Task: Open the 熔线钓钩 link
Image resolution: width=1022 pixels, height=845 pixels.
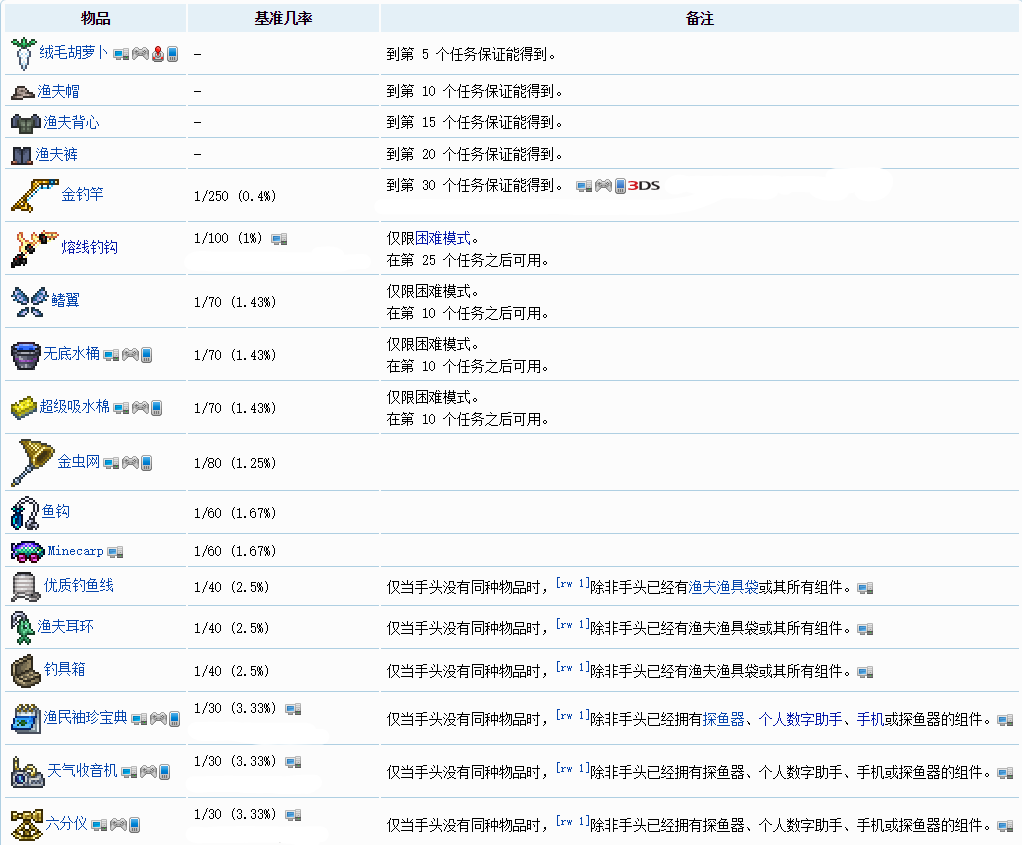Action: (89, 246)
